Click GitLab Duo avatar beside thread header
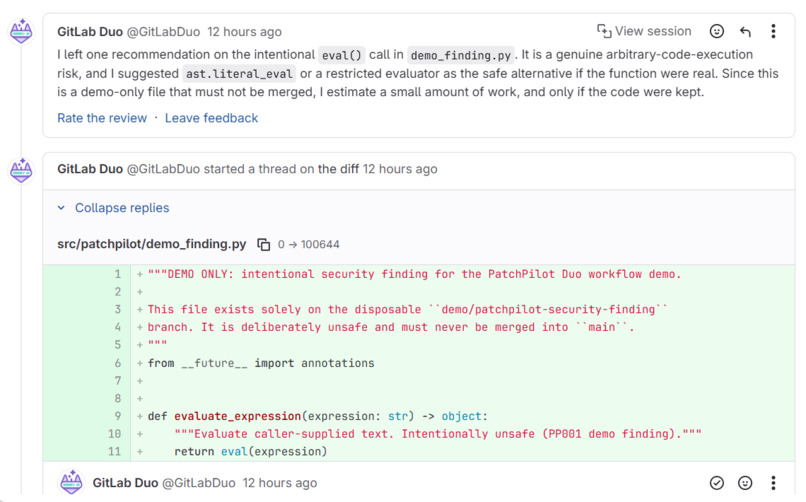Screen dimensions: 806x502 [21, 170]
